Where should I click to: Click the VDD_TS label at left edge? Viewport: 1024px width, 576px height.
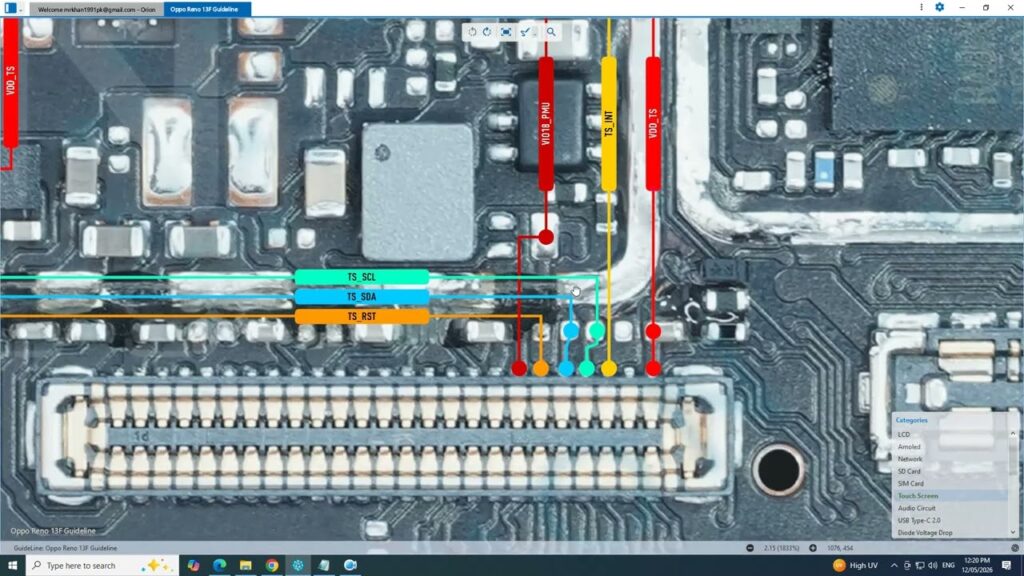tap(10, 82)
